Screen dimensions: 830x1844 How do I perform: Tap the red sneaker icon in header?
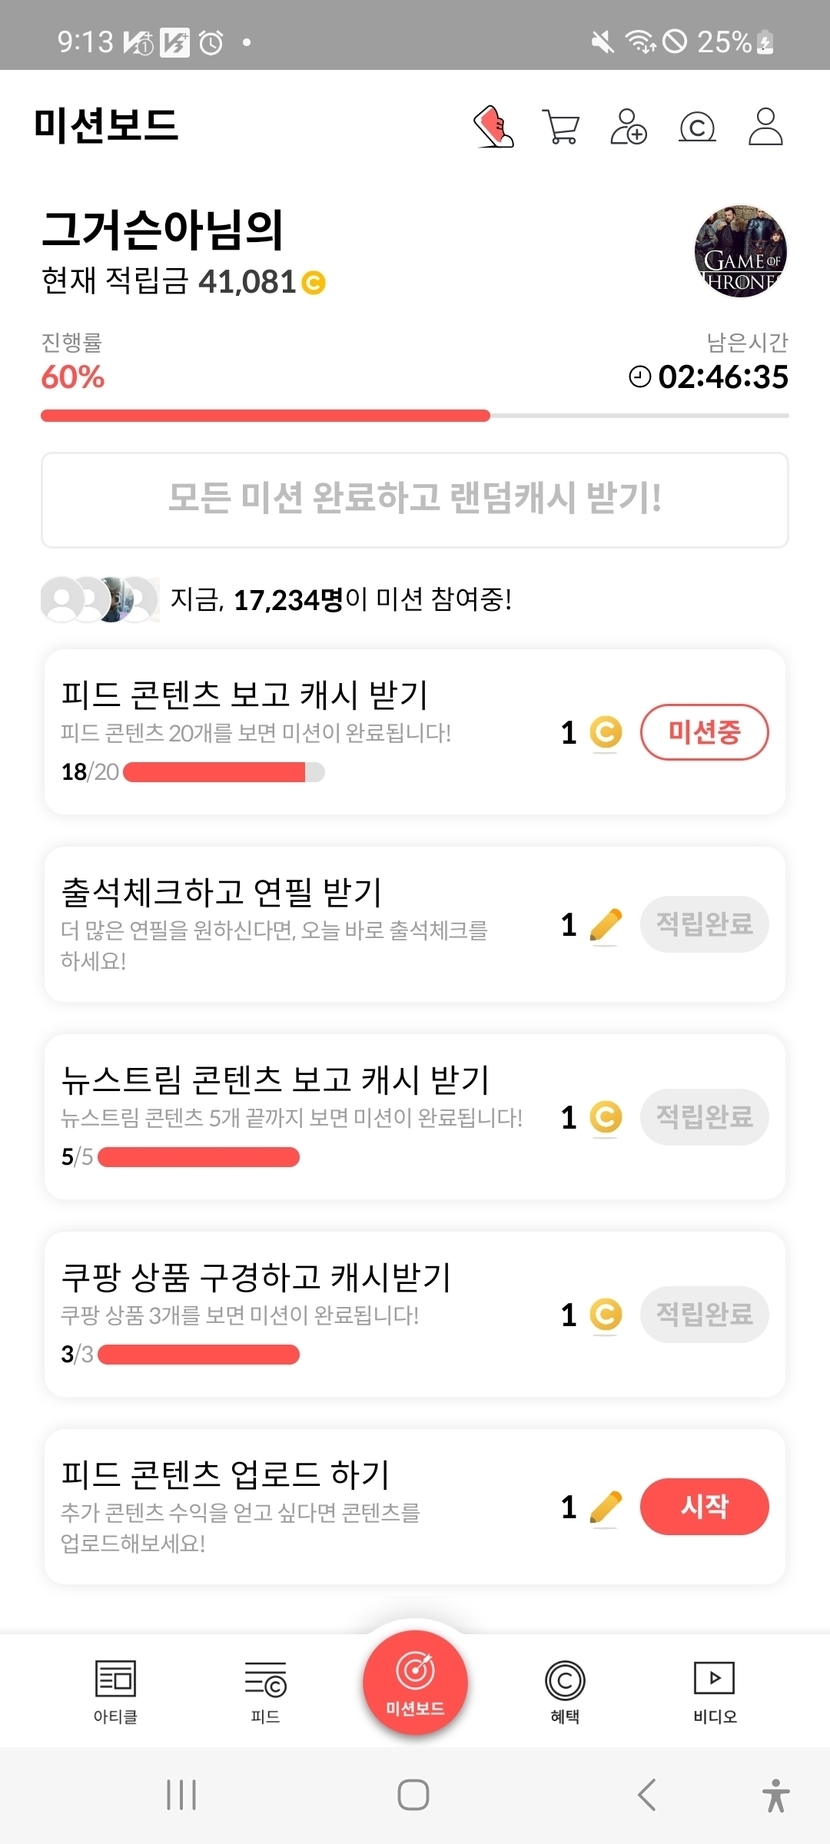tap(493, 127)
